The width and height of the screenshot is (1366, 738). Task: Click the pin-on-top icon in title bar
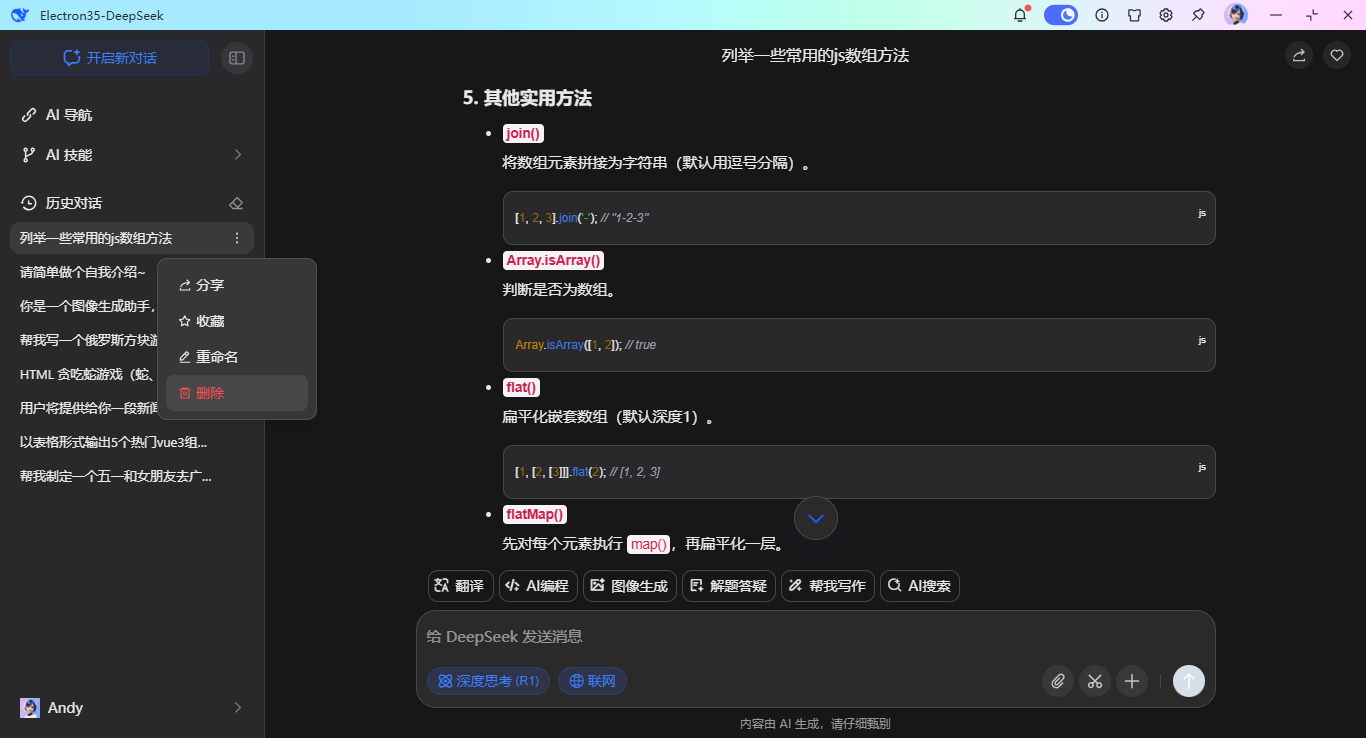click(1197, 15)
